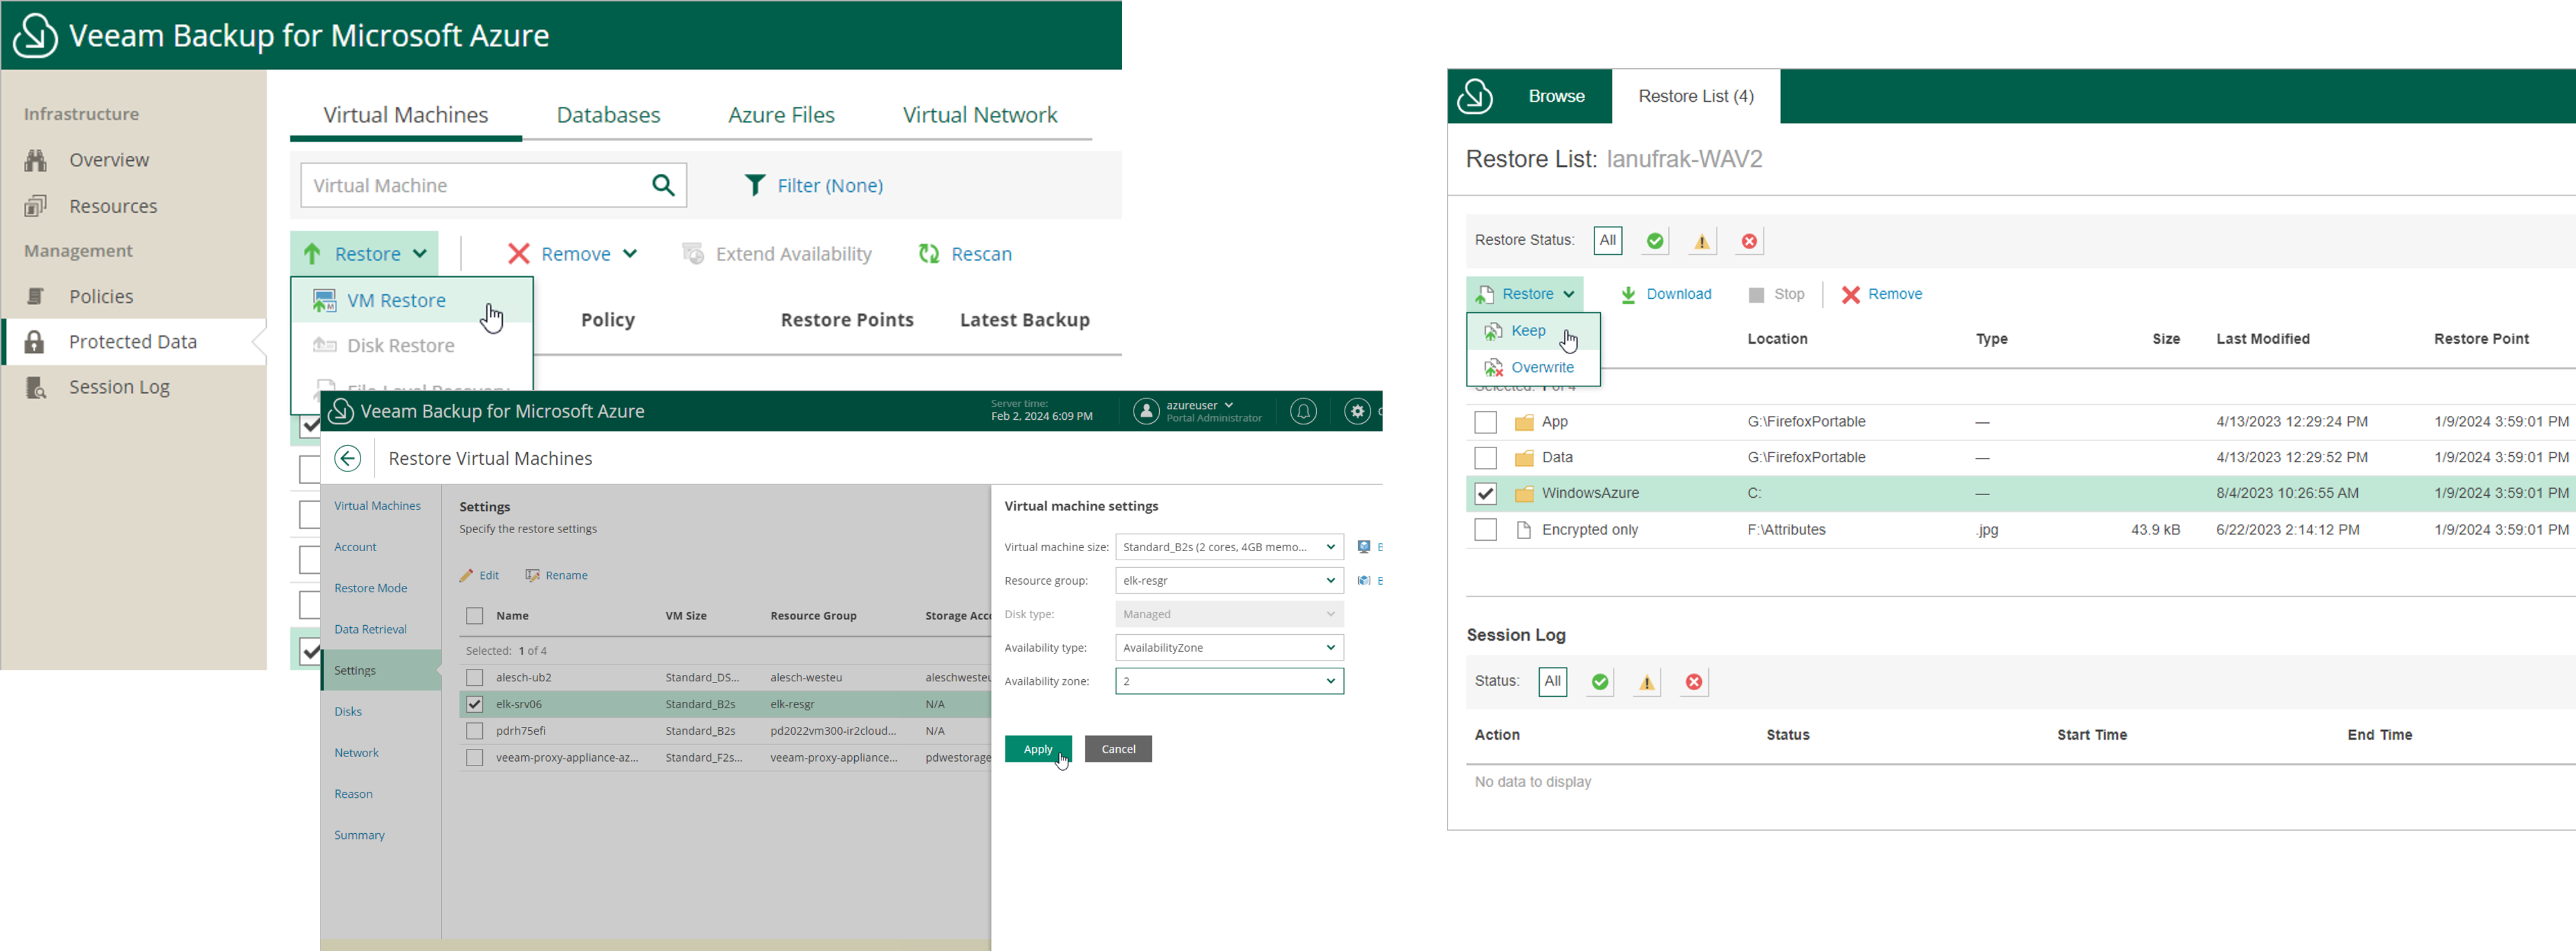Choose Overwrite from the Restore menu
Screen dimensions: 2576x951
point(1533,367)
